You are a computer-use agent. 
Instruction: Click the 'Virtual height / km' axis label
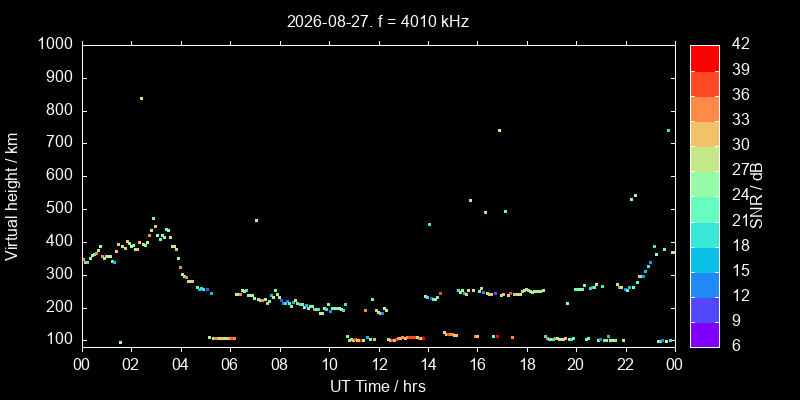pyautogui.click(x=12, y=196)
